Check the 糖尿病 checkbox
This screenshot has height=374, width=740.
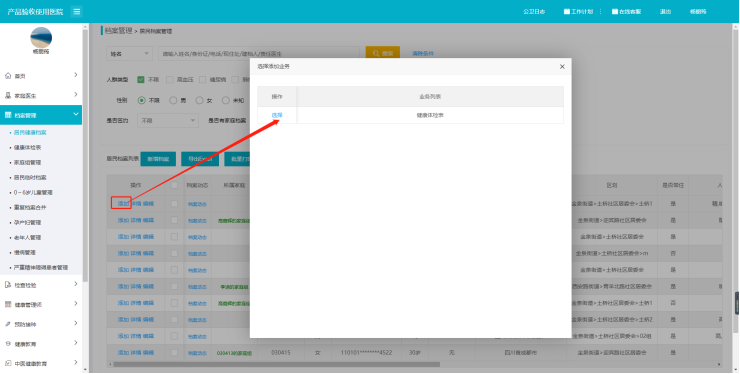[x=202, y=79]
